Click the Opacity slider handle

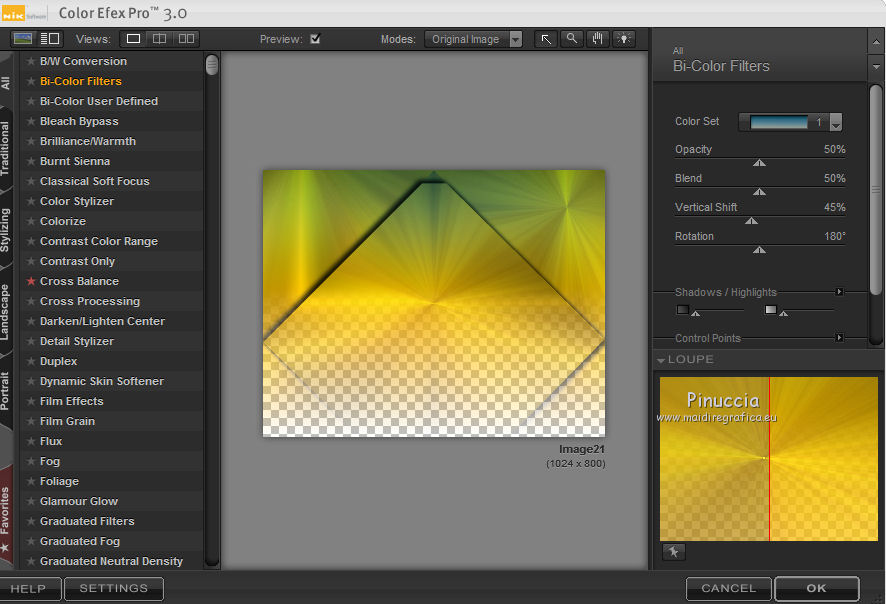tap(759, 162)
